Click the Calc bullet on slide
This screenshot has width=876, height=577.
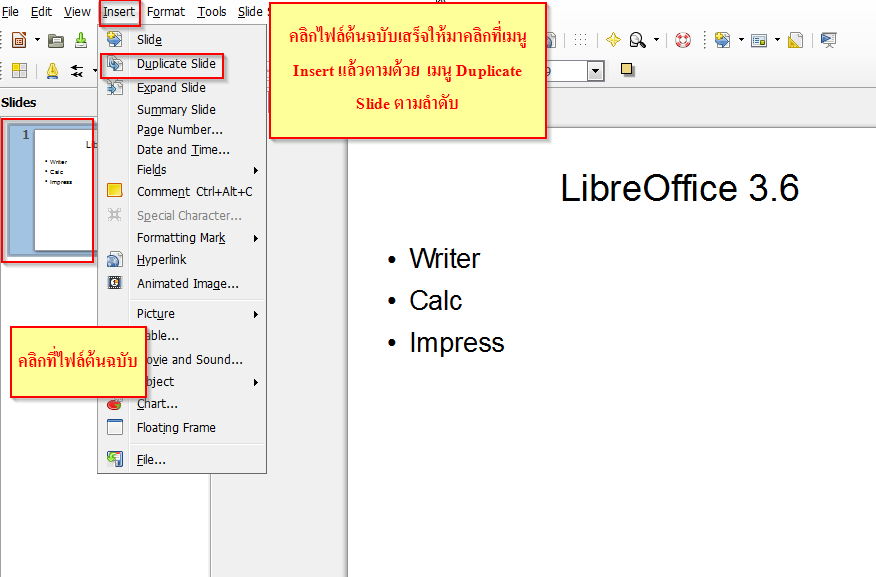pos(436,301)
